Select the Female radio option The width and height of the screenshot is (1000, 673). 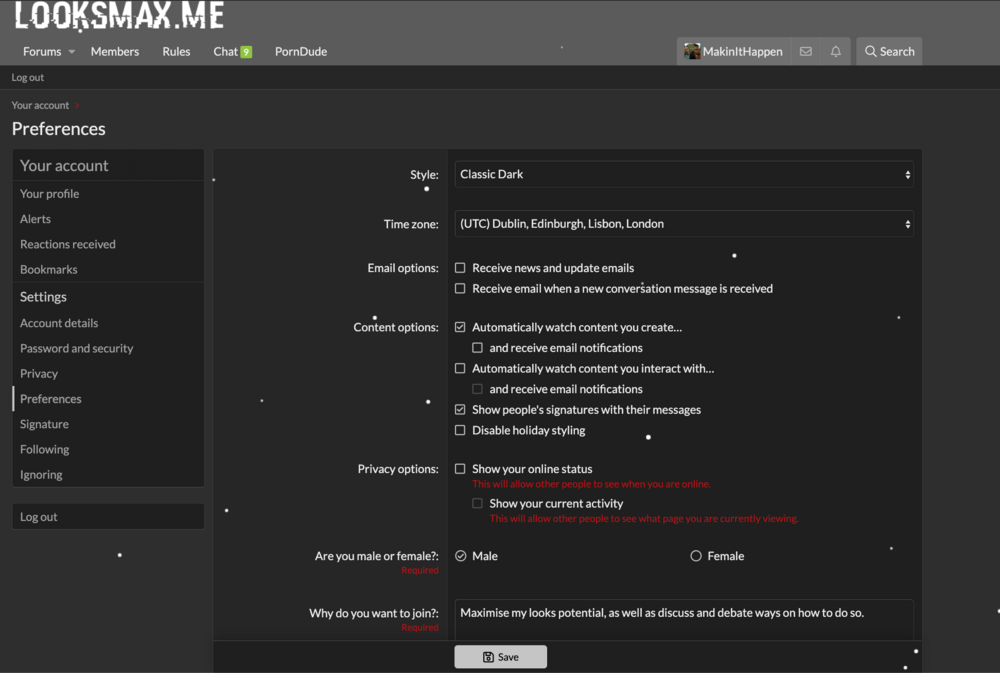(696, 556)
